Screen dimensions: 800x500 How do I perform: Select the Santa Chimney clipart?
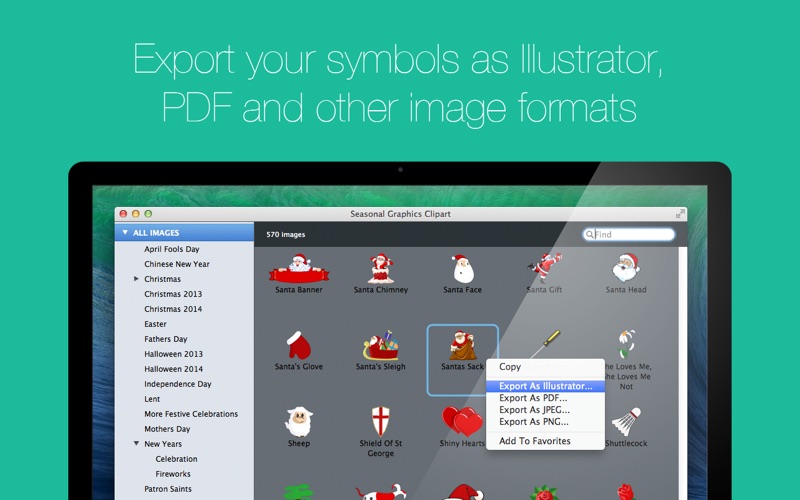(x=381, y=268)
